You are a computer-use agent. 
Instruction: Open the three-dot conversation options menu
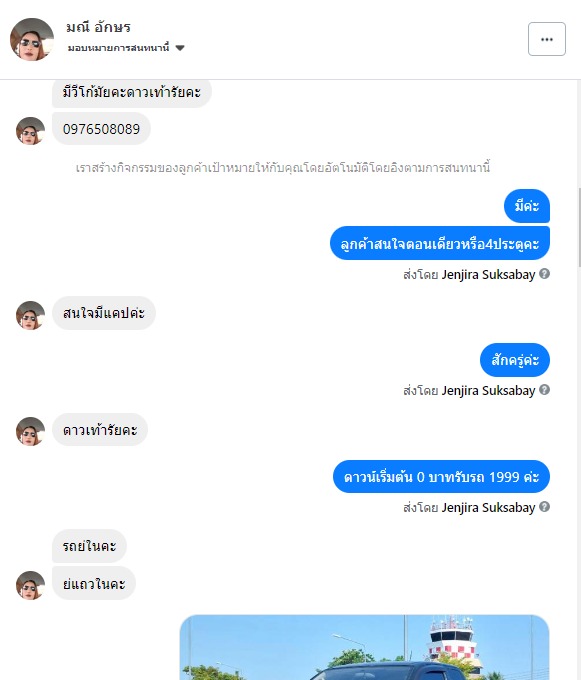(546, 39)
